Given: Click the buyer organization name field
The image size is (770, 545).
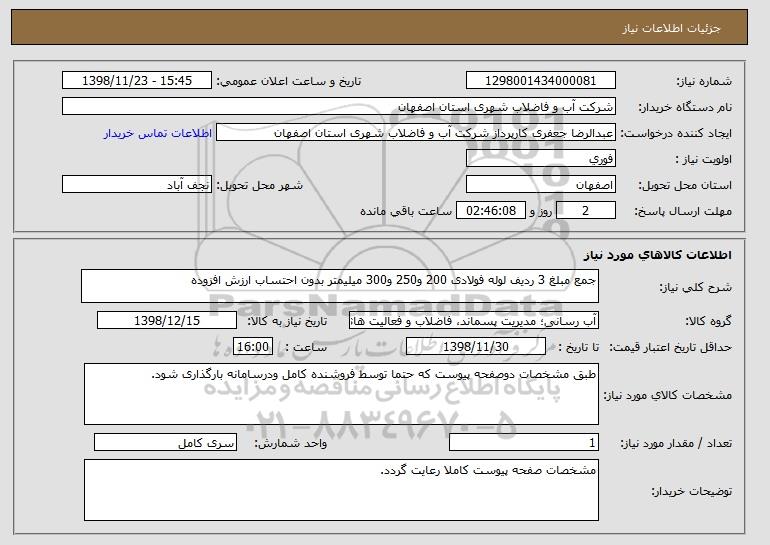Looking at the screenshot, I should pos(339,107).
